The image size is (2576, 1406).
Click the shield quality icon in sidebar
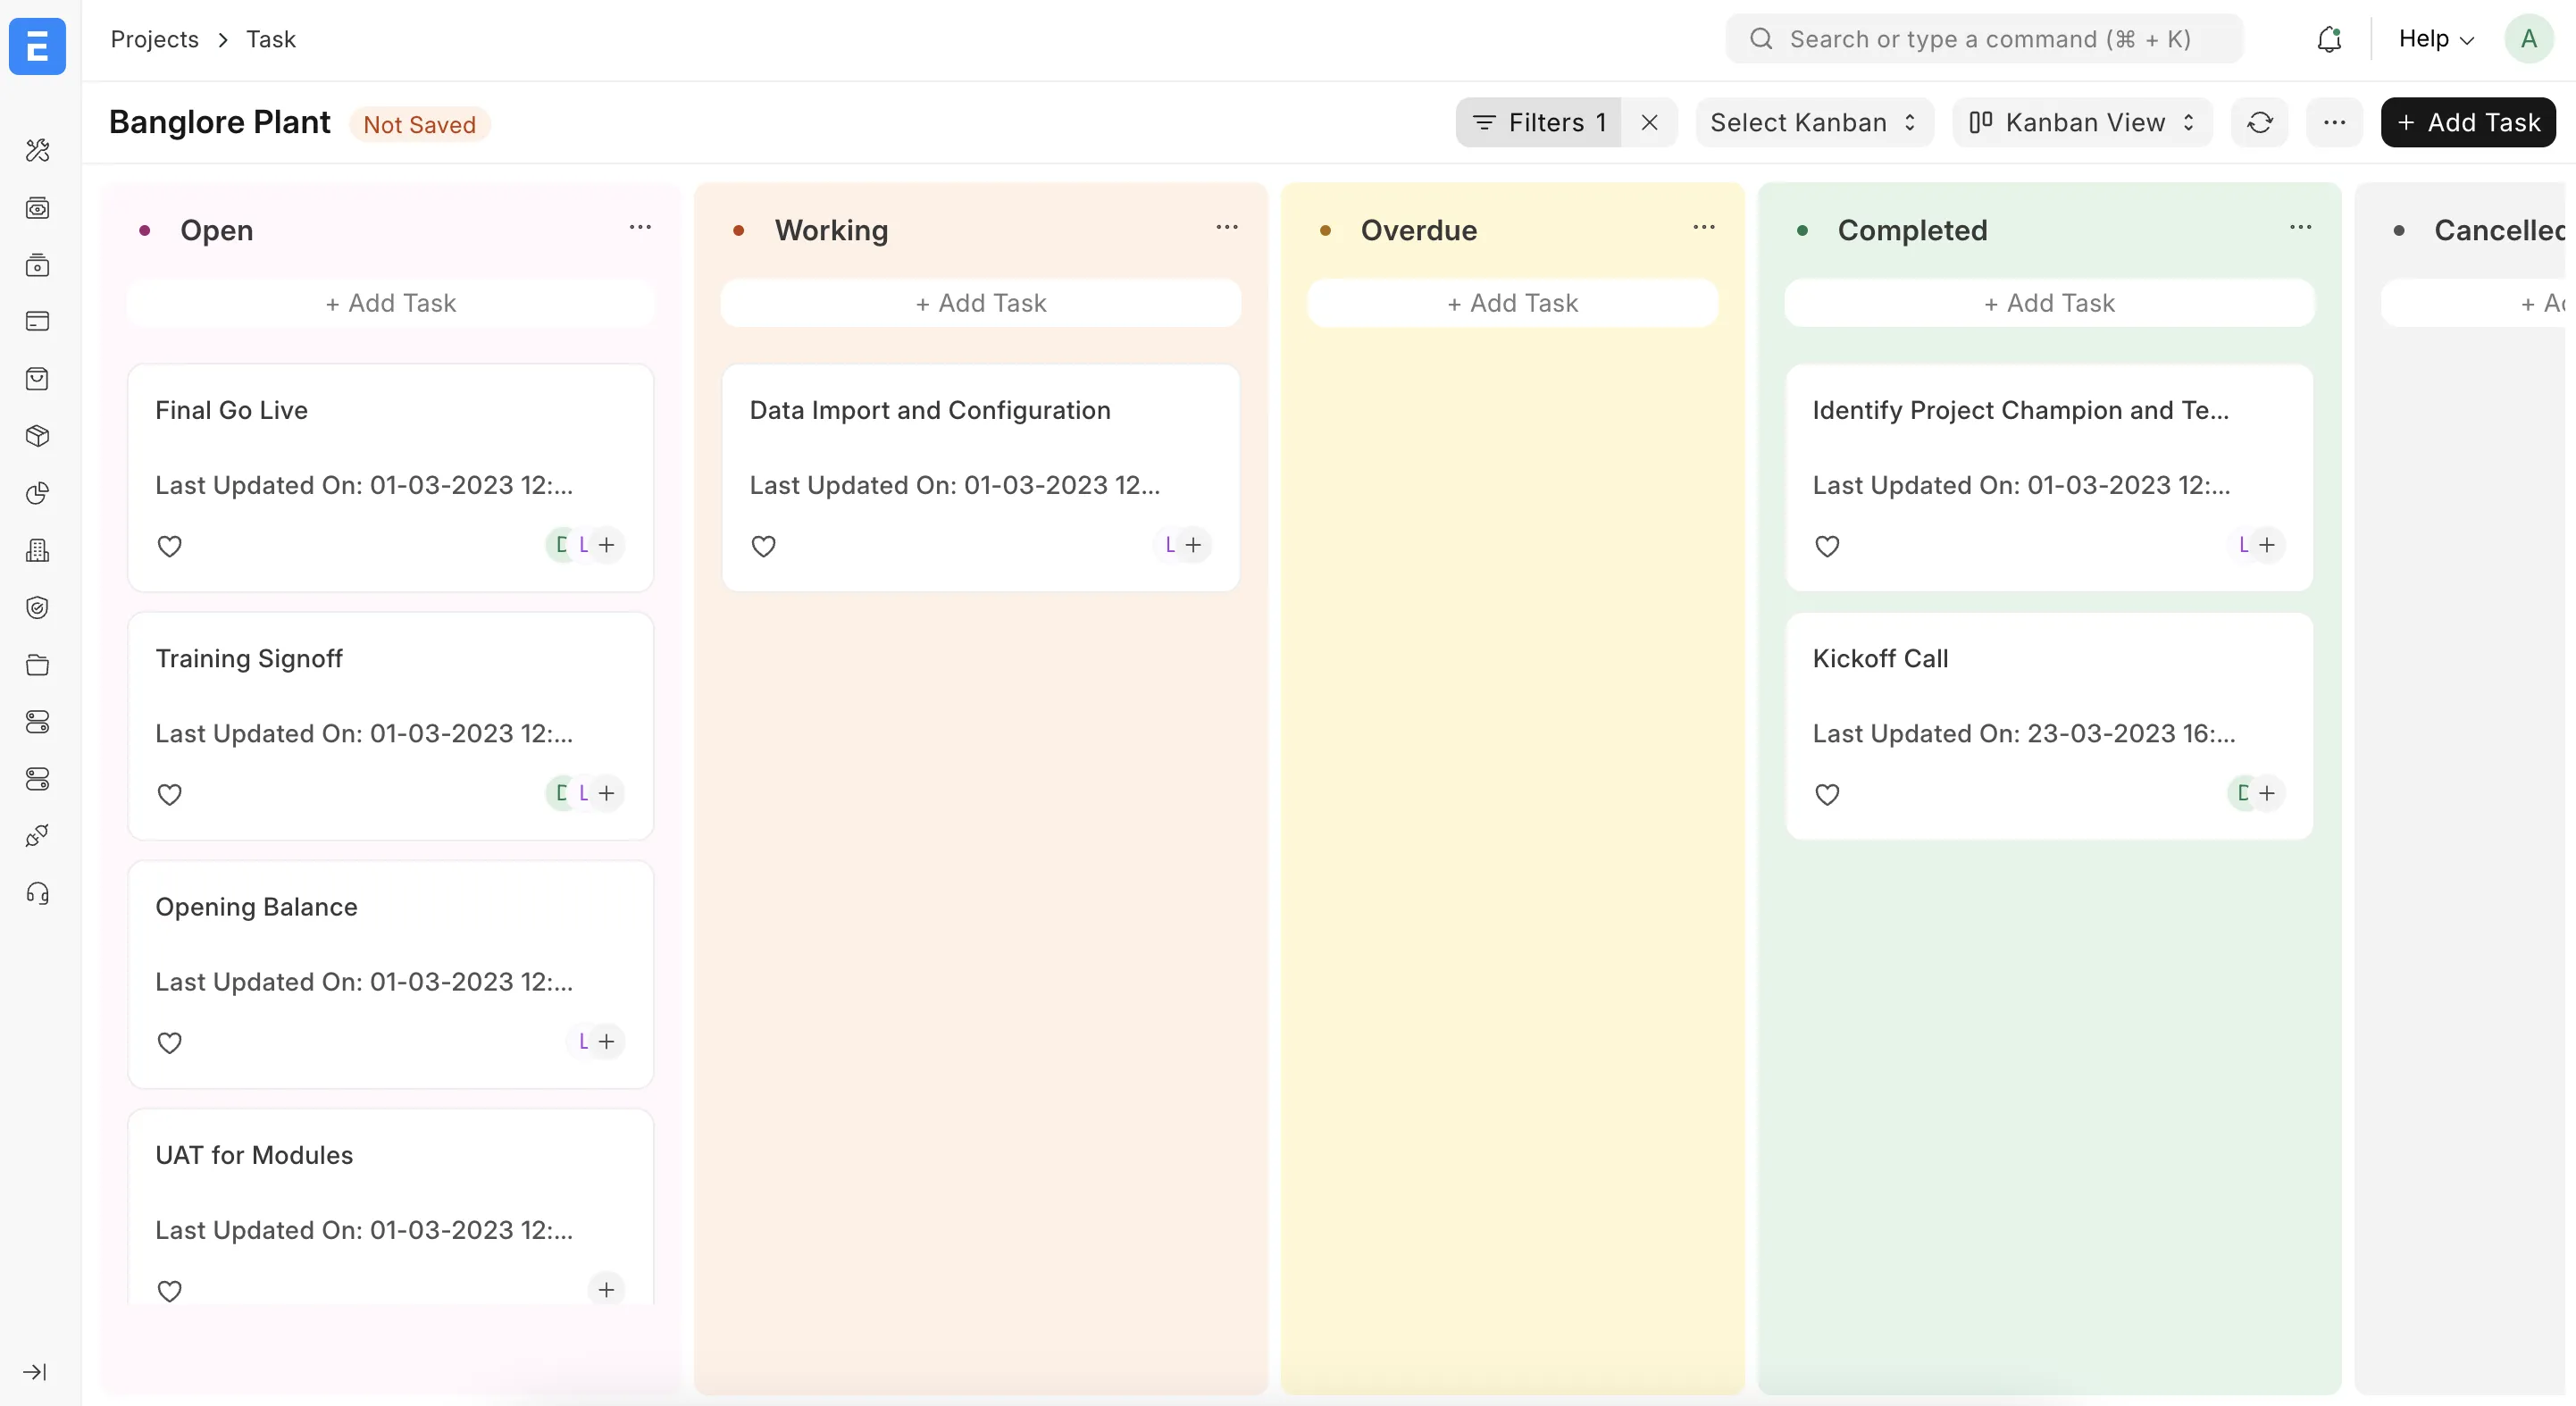click(38, 607)
